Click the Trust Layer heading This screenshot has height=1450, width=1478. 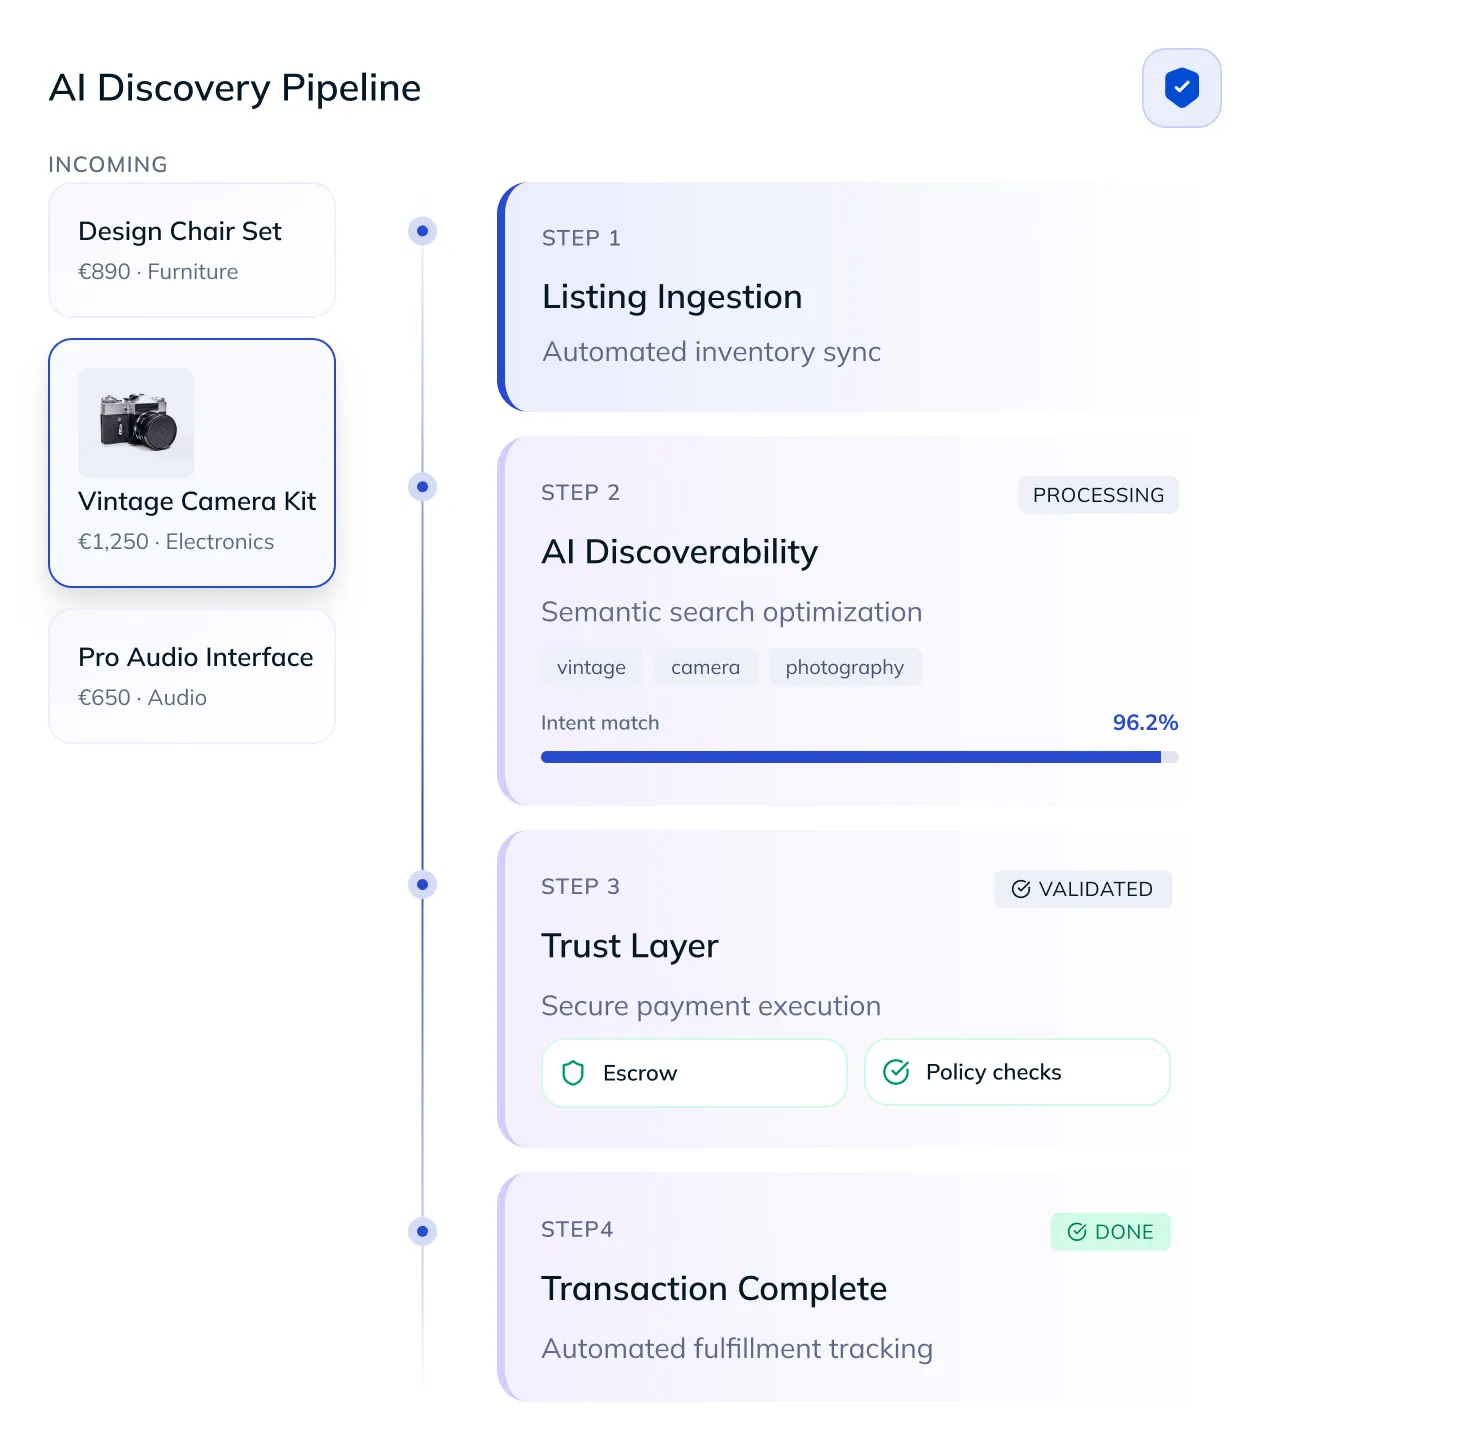pyautogui.click(x=630, y=946)
